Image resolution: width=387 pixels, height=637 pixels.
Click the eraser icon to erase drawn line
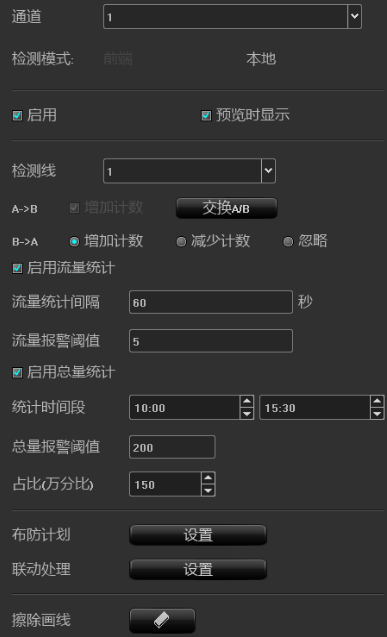click(162, 620)
